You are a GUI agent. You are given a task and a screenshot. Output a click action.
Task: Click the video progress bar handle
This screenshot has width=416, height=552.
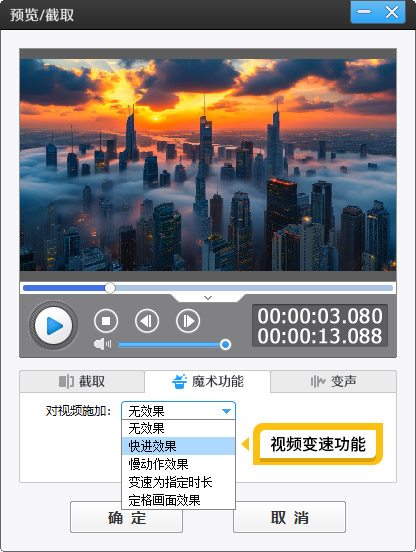coord(110,288)
